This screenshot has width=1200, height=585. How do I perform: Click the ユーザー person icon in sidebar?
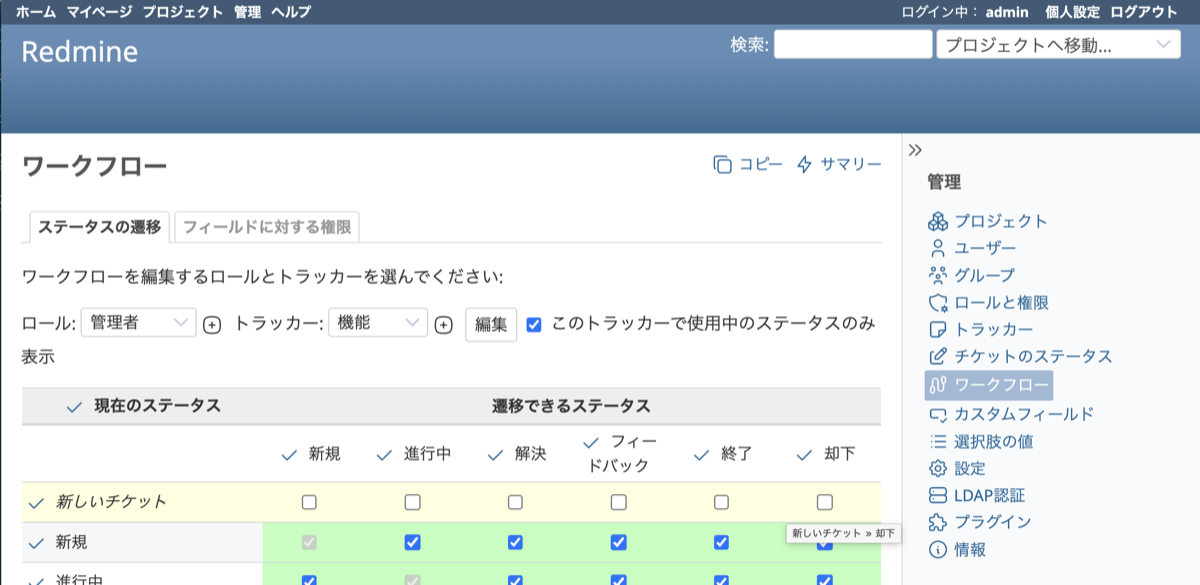click(937, 248)
